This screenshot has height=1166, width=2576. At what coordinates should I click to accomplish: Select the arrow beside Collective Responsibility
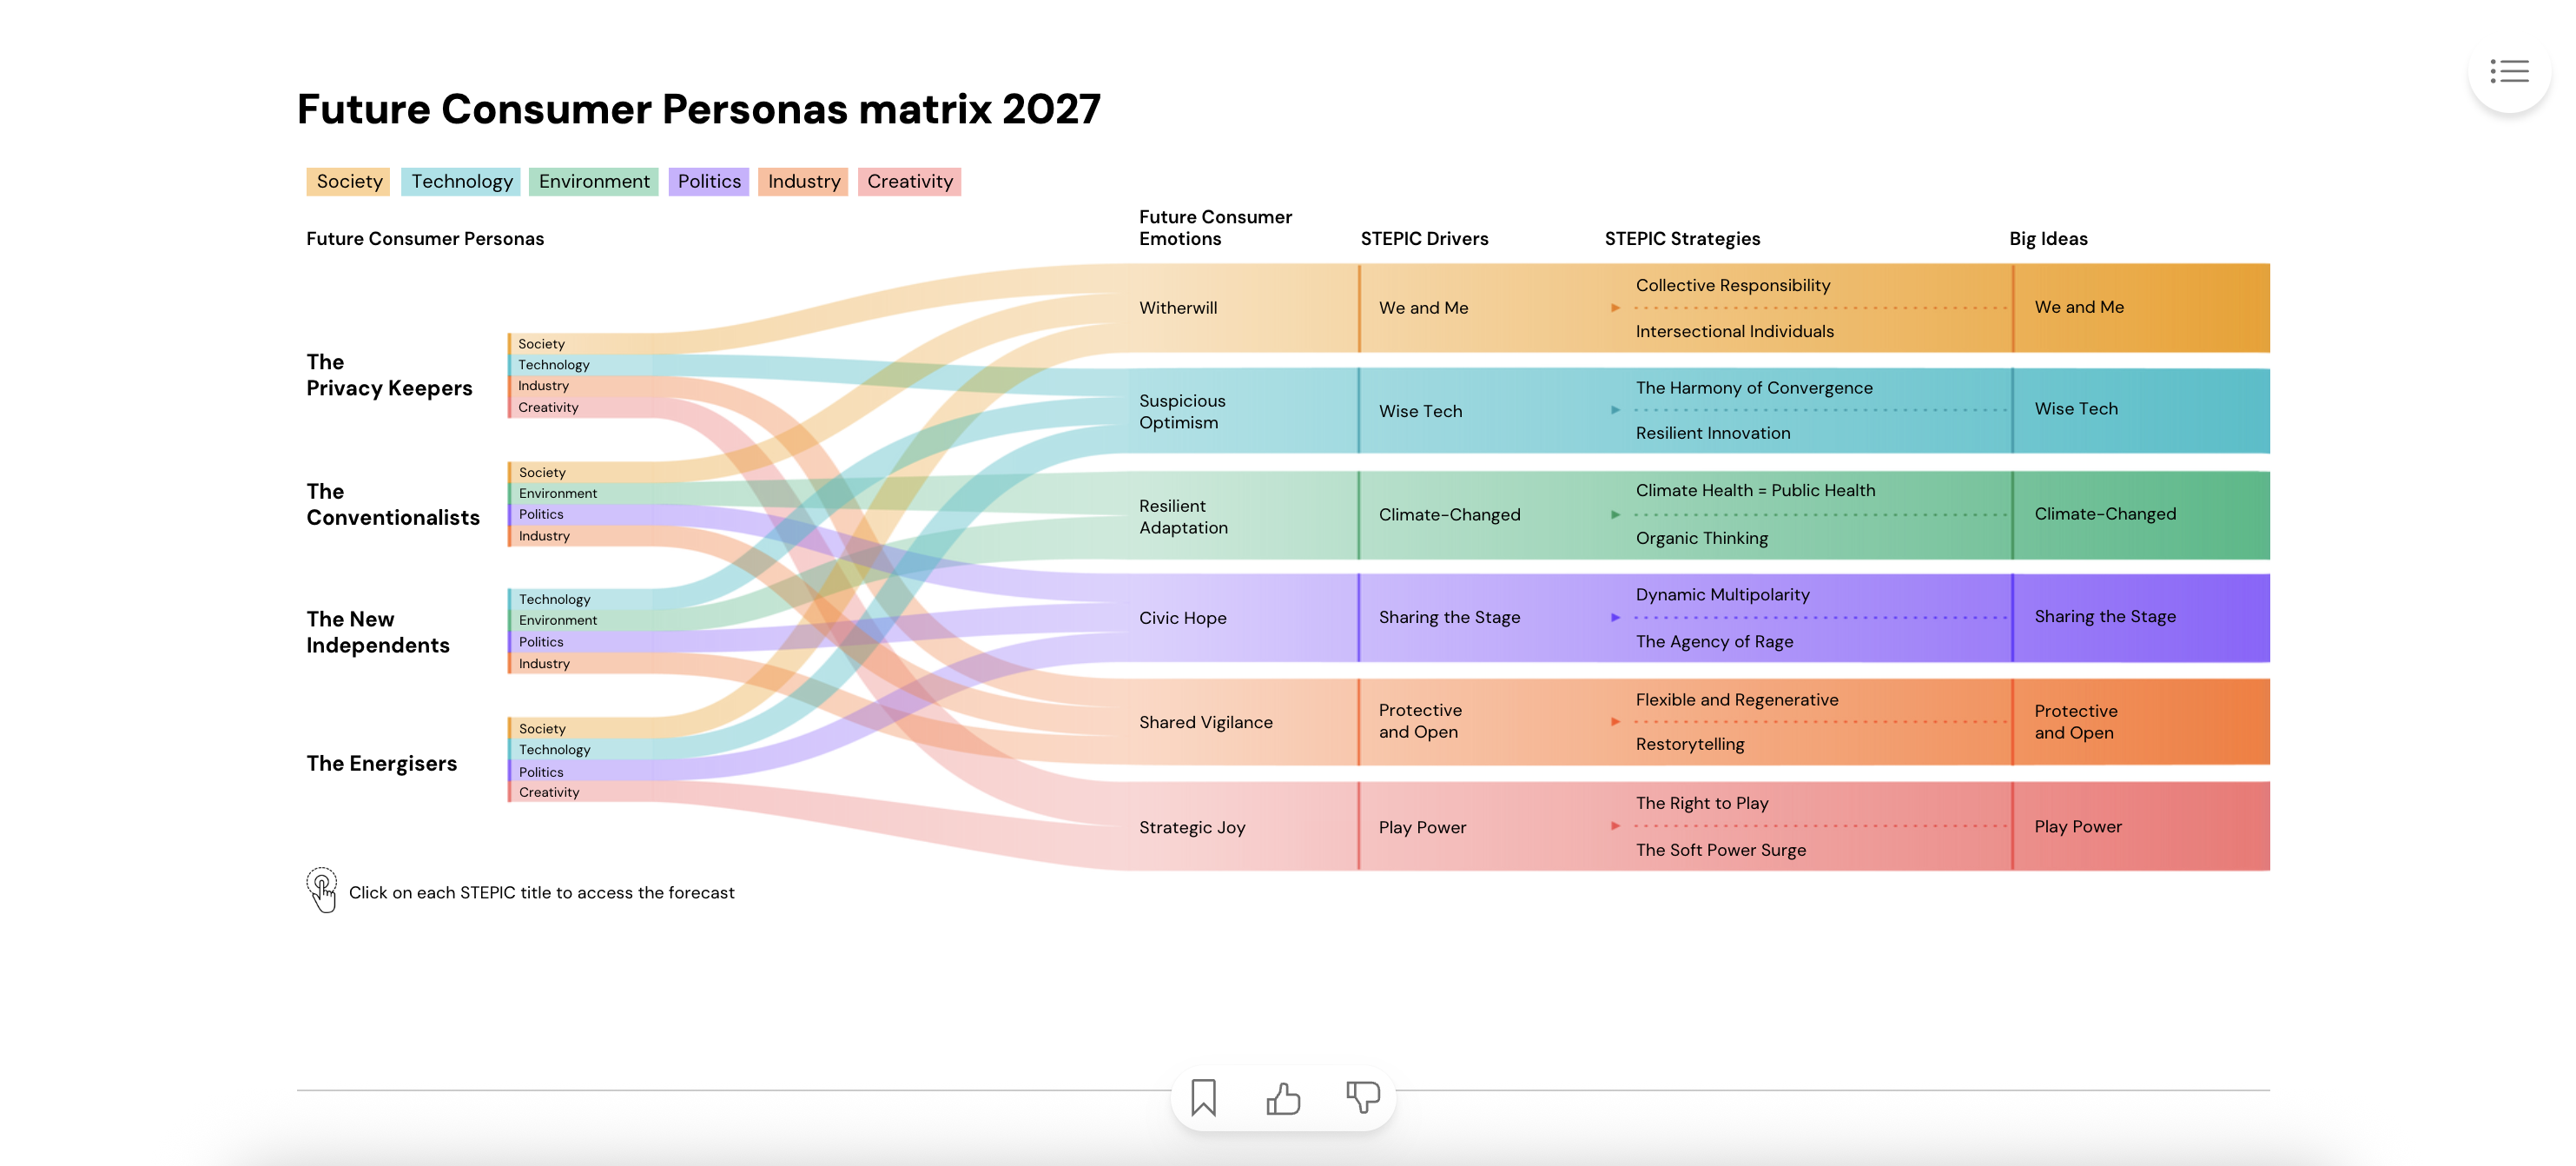click(1617, 307)
